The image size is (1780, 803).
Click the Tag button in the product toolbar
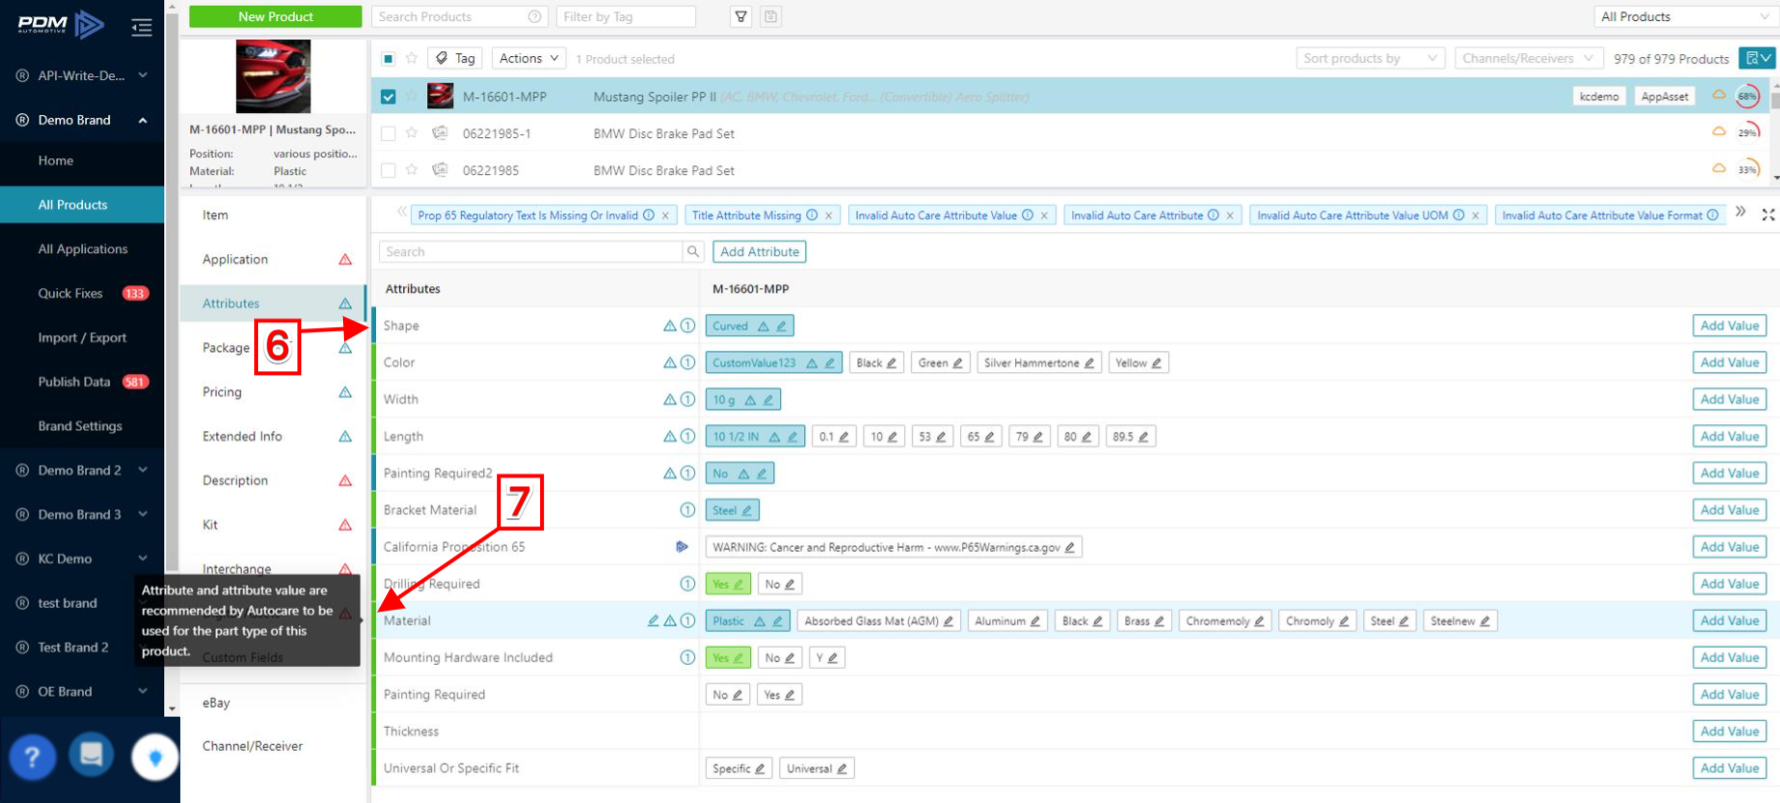pyautogui.click(x=456, y=58)
